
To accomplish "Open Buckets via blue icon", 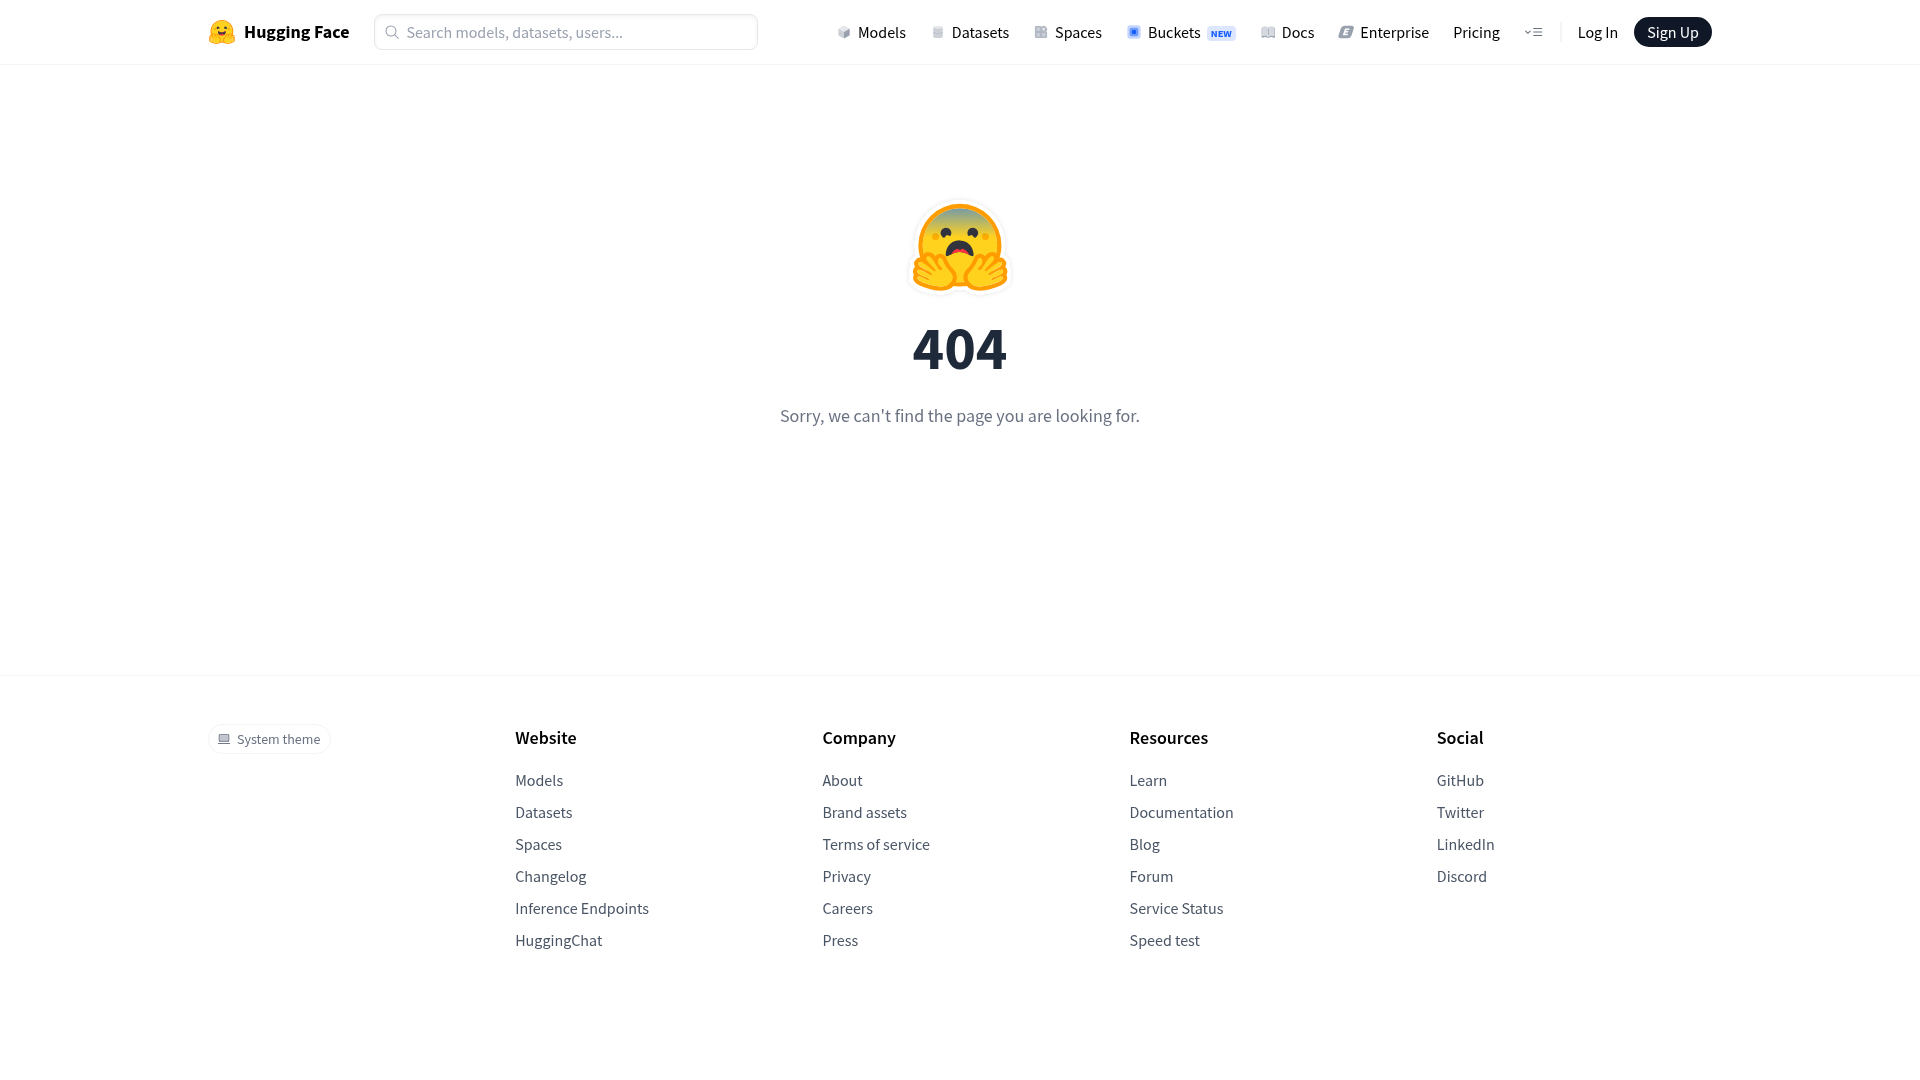I will (1134, 32).
